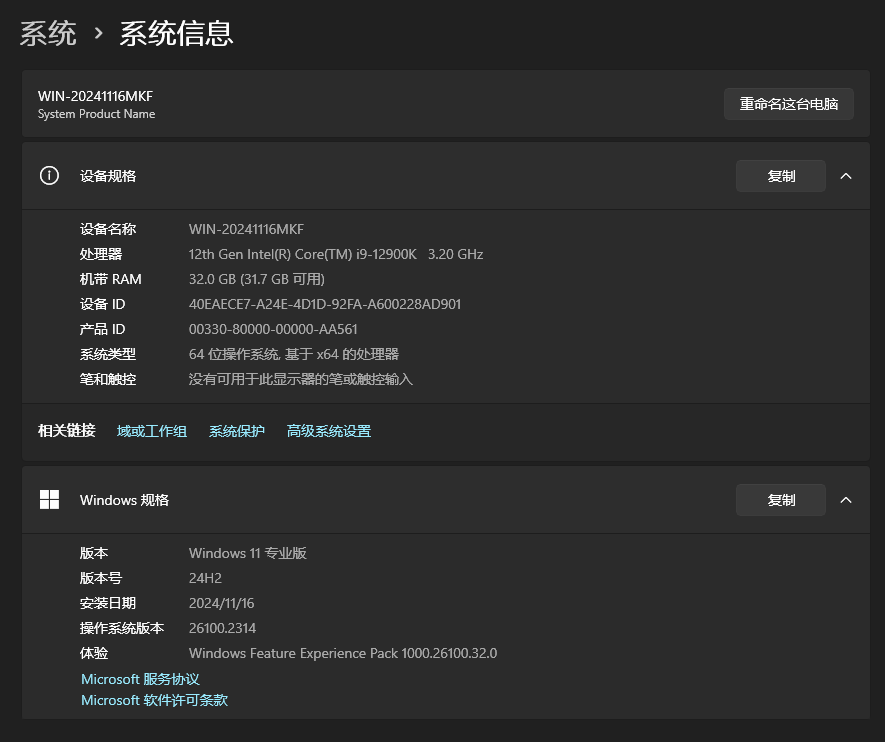Click the 设备规格 section header text
The height and width of the screenshot is (742, 885).
click(108, 176)
